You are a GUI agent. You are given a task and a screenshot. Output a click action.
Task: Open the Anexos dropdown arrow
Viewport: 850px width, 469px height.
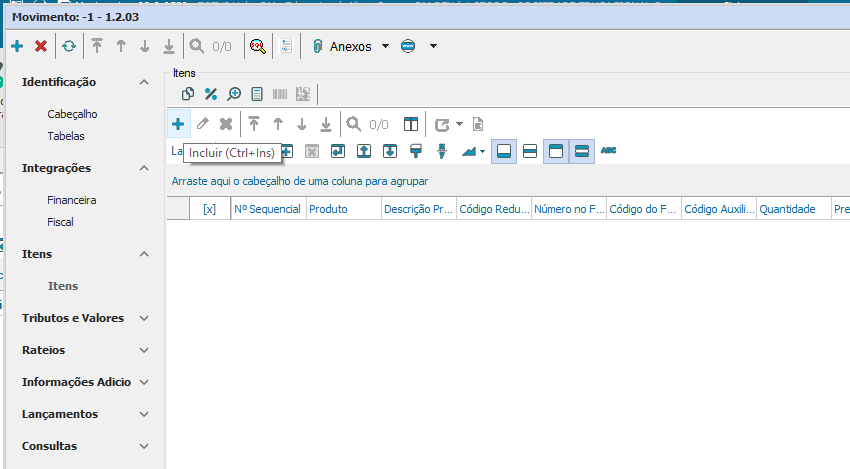click(x=385, y=46)
